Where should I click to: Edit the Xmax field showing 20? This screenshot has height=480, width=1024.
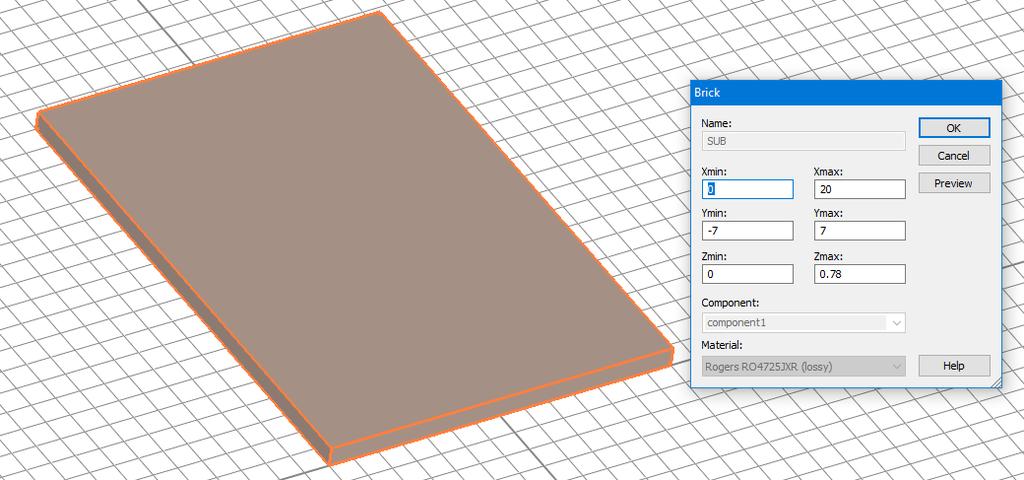click(859, 189)
